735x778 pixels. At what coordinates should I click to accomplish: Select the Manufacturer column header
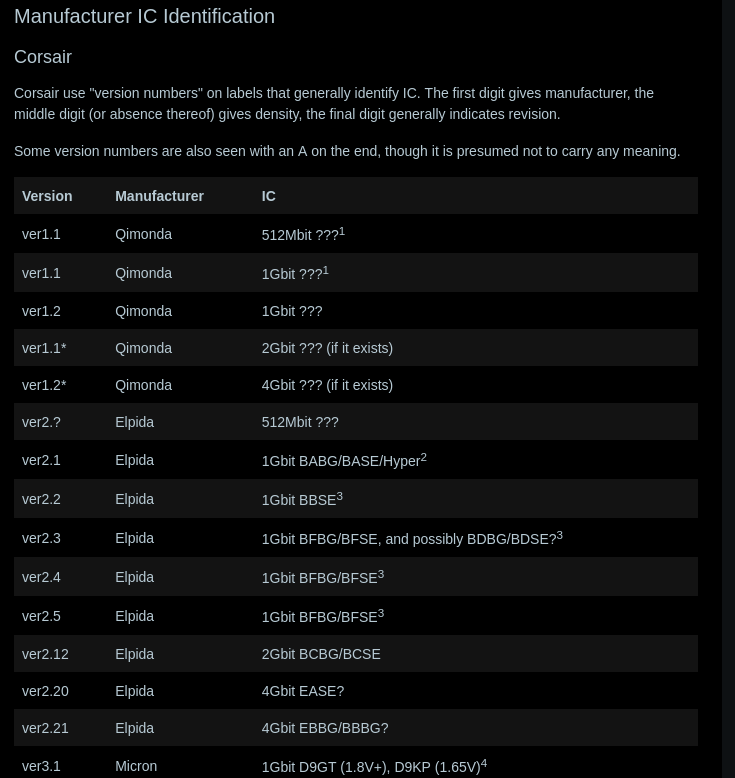click(159, 196)
